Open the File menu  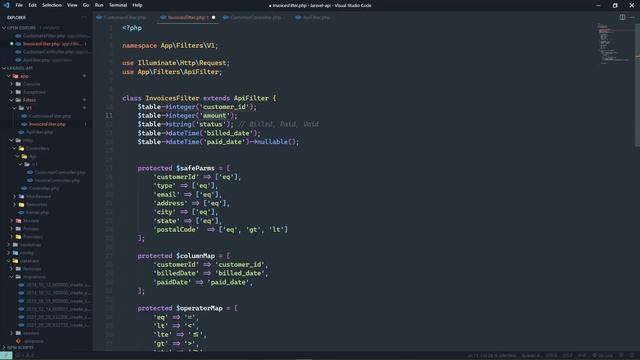pyautogui.click(x=19, y=5)
